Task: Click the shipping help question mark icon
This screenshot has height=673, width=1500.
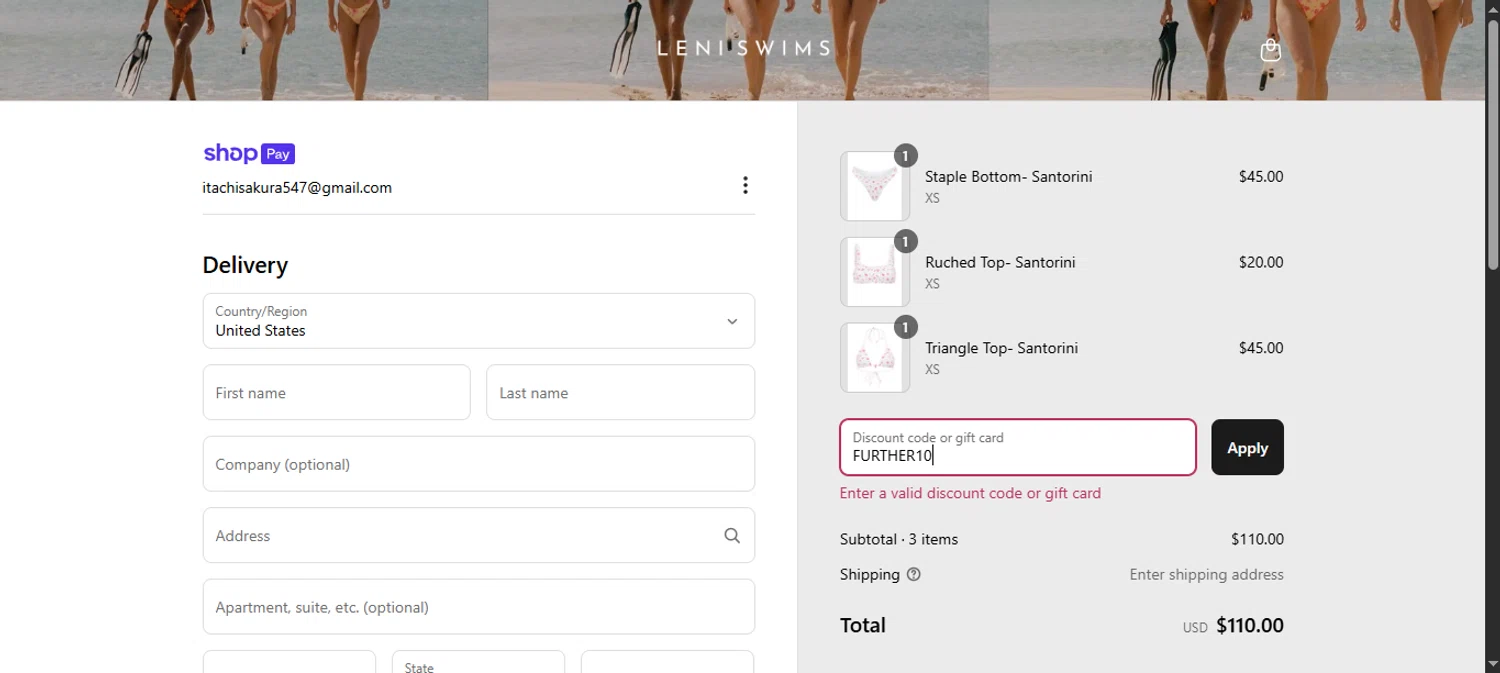Action: pos(913,574)
